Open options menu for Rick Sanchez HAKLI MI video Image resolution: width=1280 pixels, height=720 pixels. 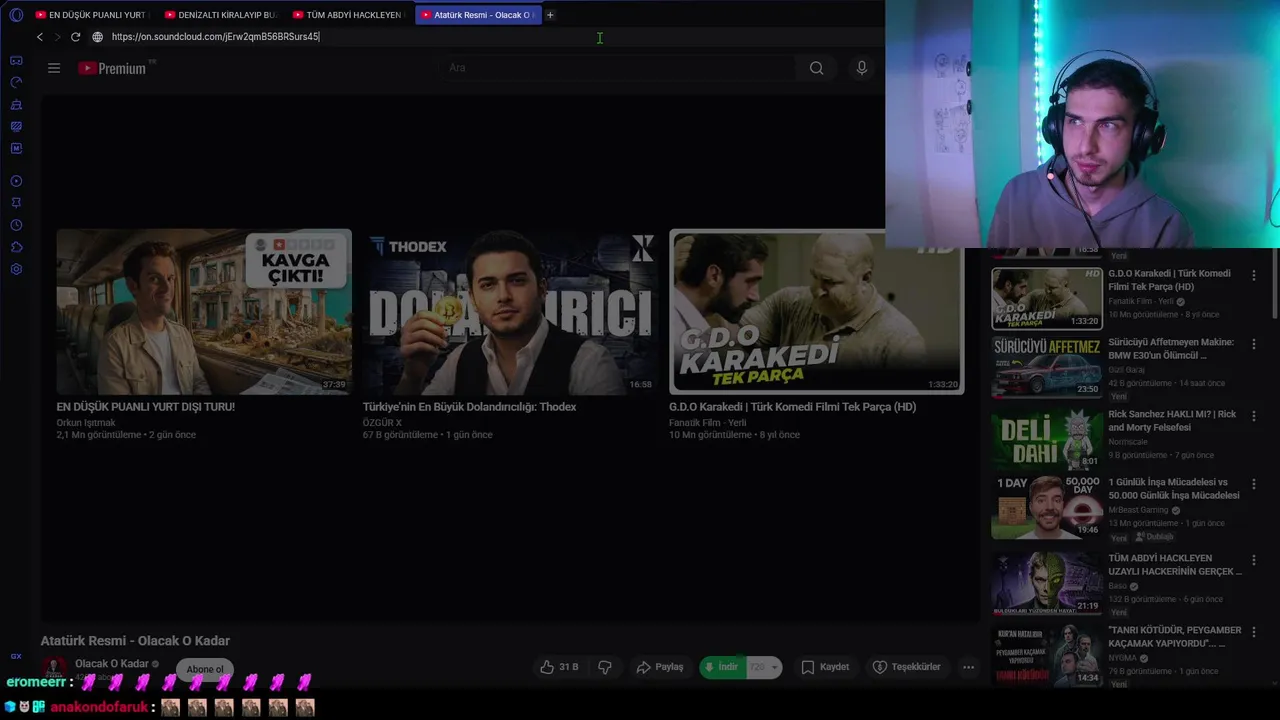click(x=1254, y=416)
